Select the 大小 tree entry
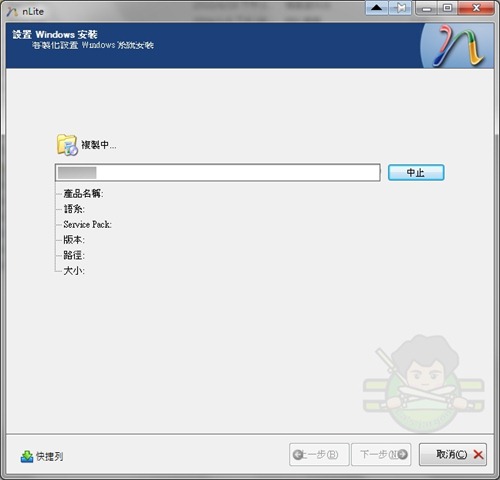 [x=74, y=271]
